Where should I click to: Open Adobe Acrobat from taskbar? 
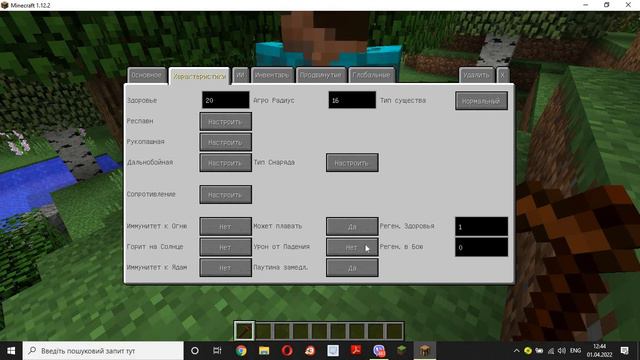(356, 351)
